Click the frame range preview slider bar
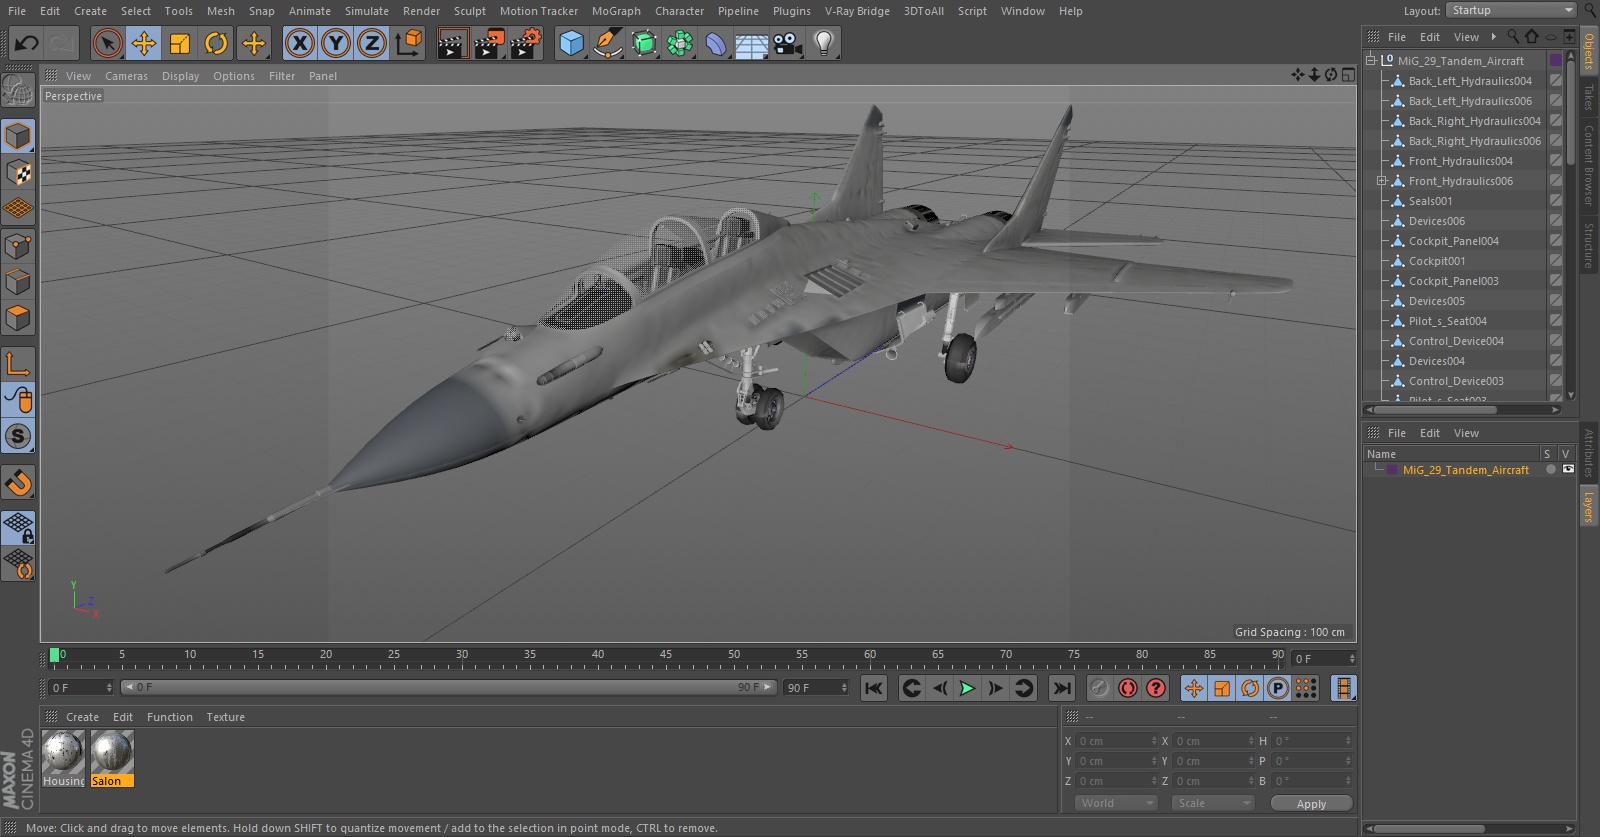This screenshot has height=837, width=1600. tap(449, 687)
